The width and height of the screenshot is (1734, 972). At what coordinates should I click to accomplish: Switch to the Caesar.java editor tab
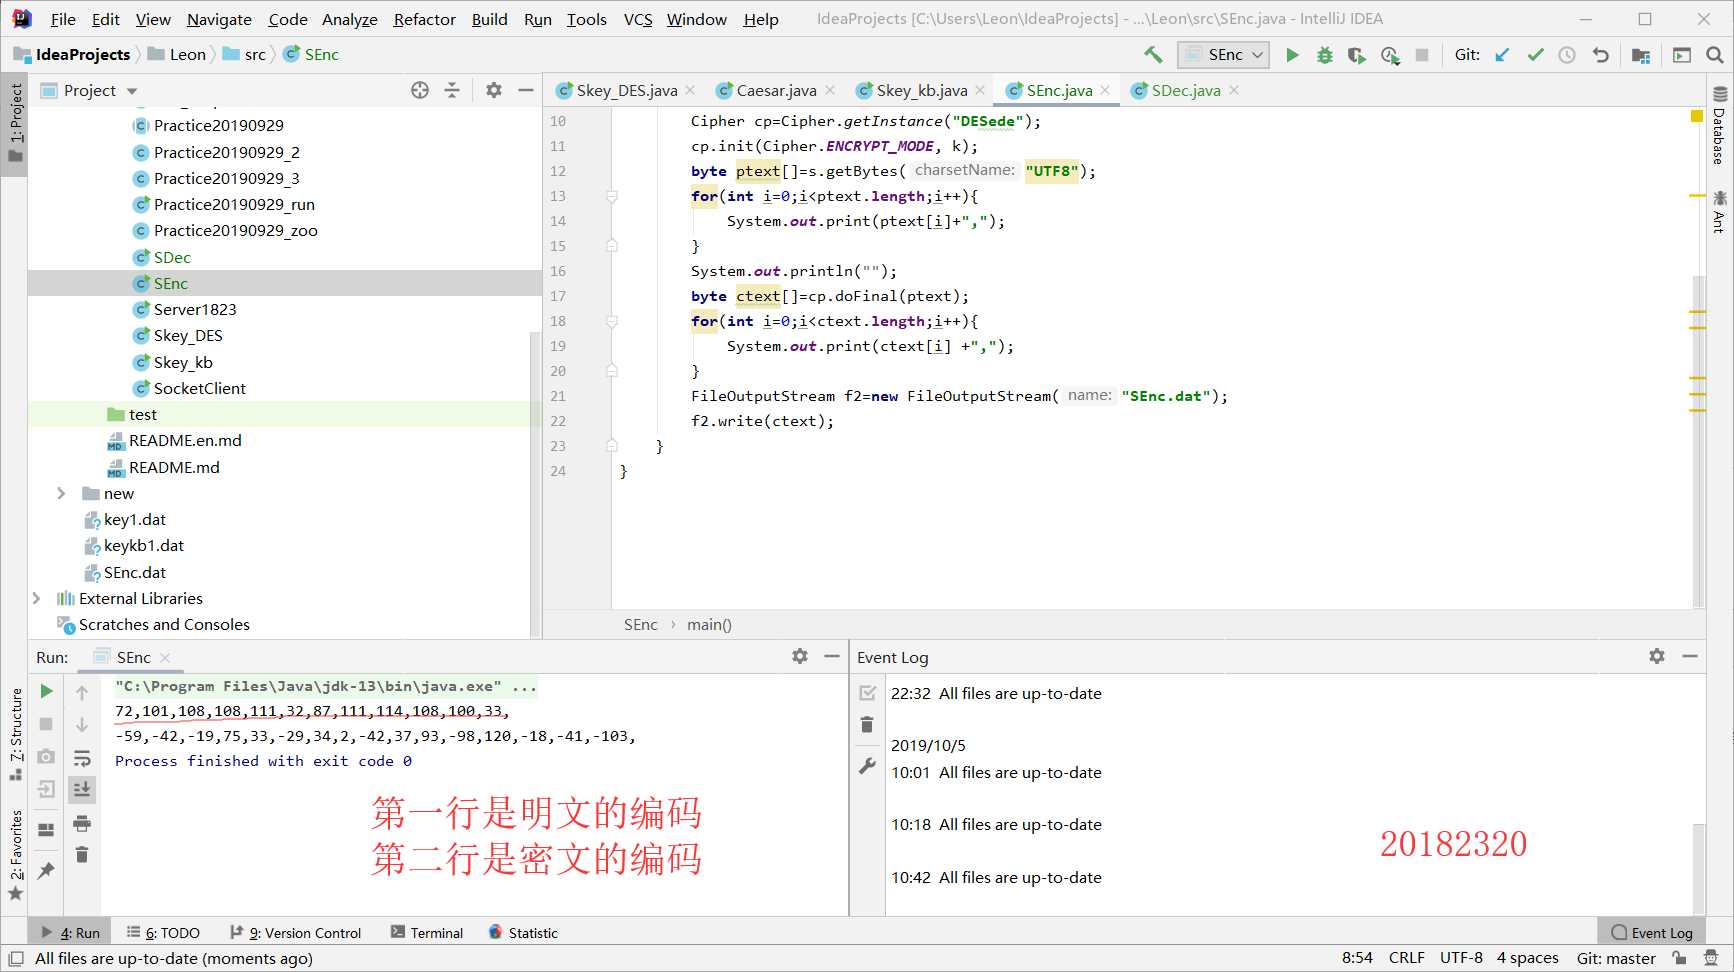pyautogui.click(x=776, y=90)
